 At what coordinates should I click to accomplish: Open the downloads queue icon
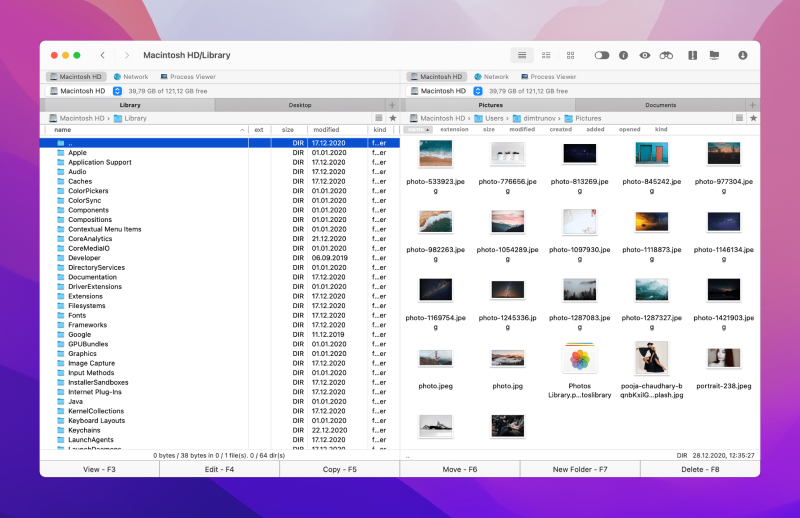click(x=742, y=55)
